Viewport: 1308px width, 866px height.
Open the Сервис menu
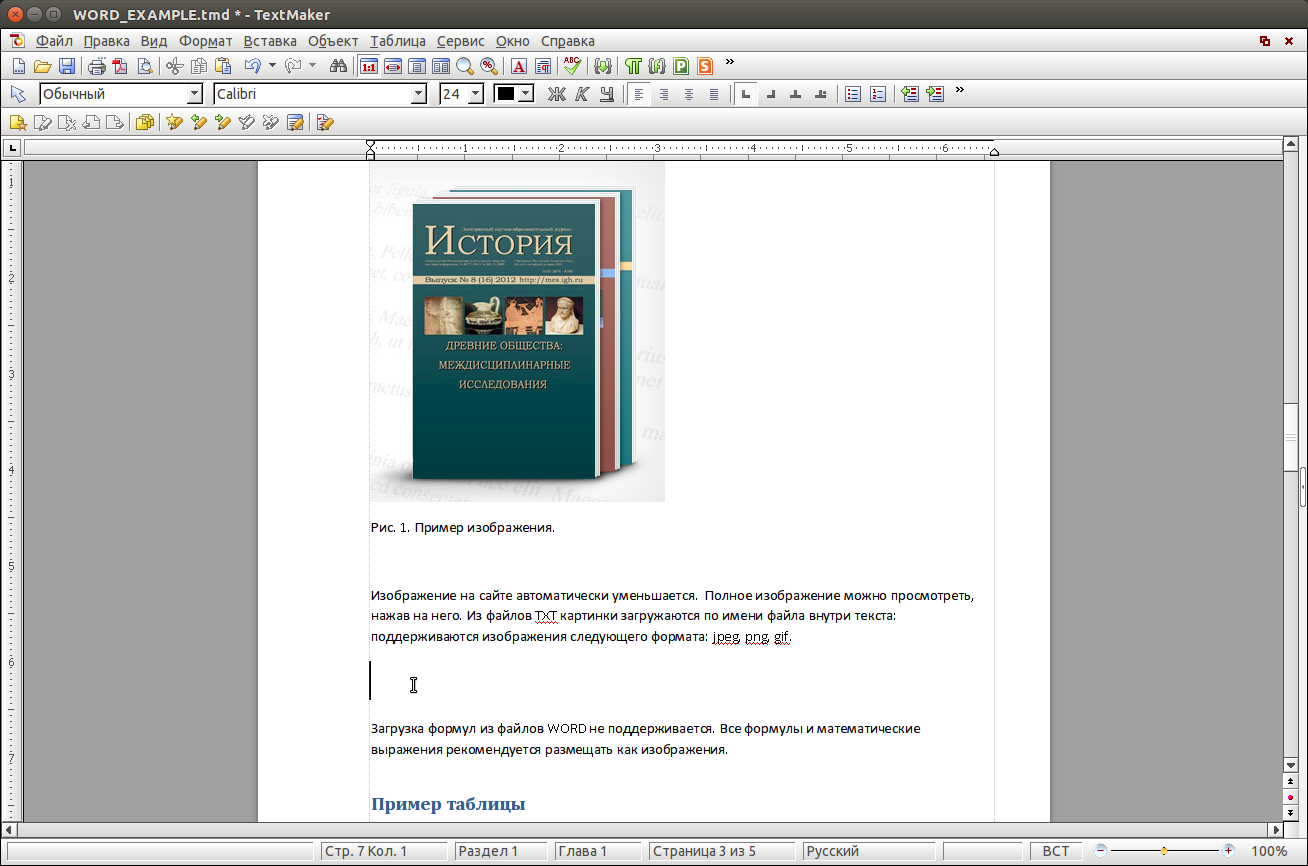(x=461, y=41)
